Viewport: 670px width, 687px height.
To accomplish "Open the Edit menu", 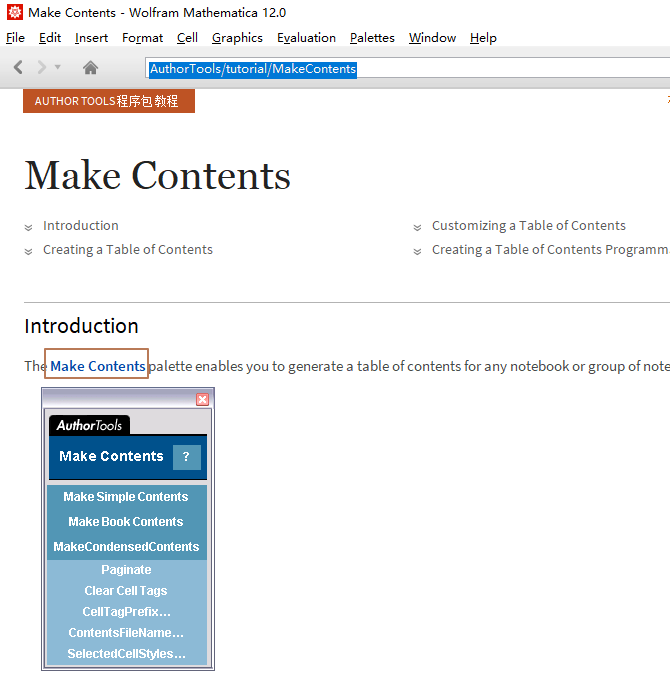I will (x=50, y=38).
